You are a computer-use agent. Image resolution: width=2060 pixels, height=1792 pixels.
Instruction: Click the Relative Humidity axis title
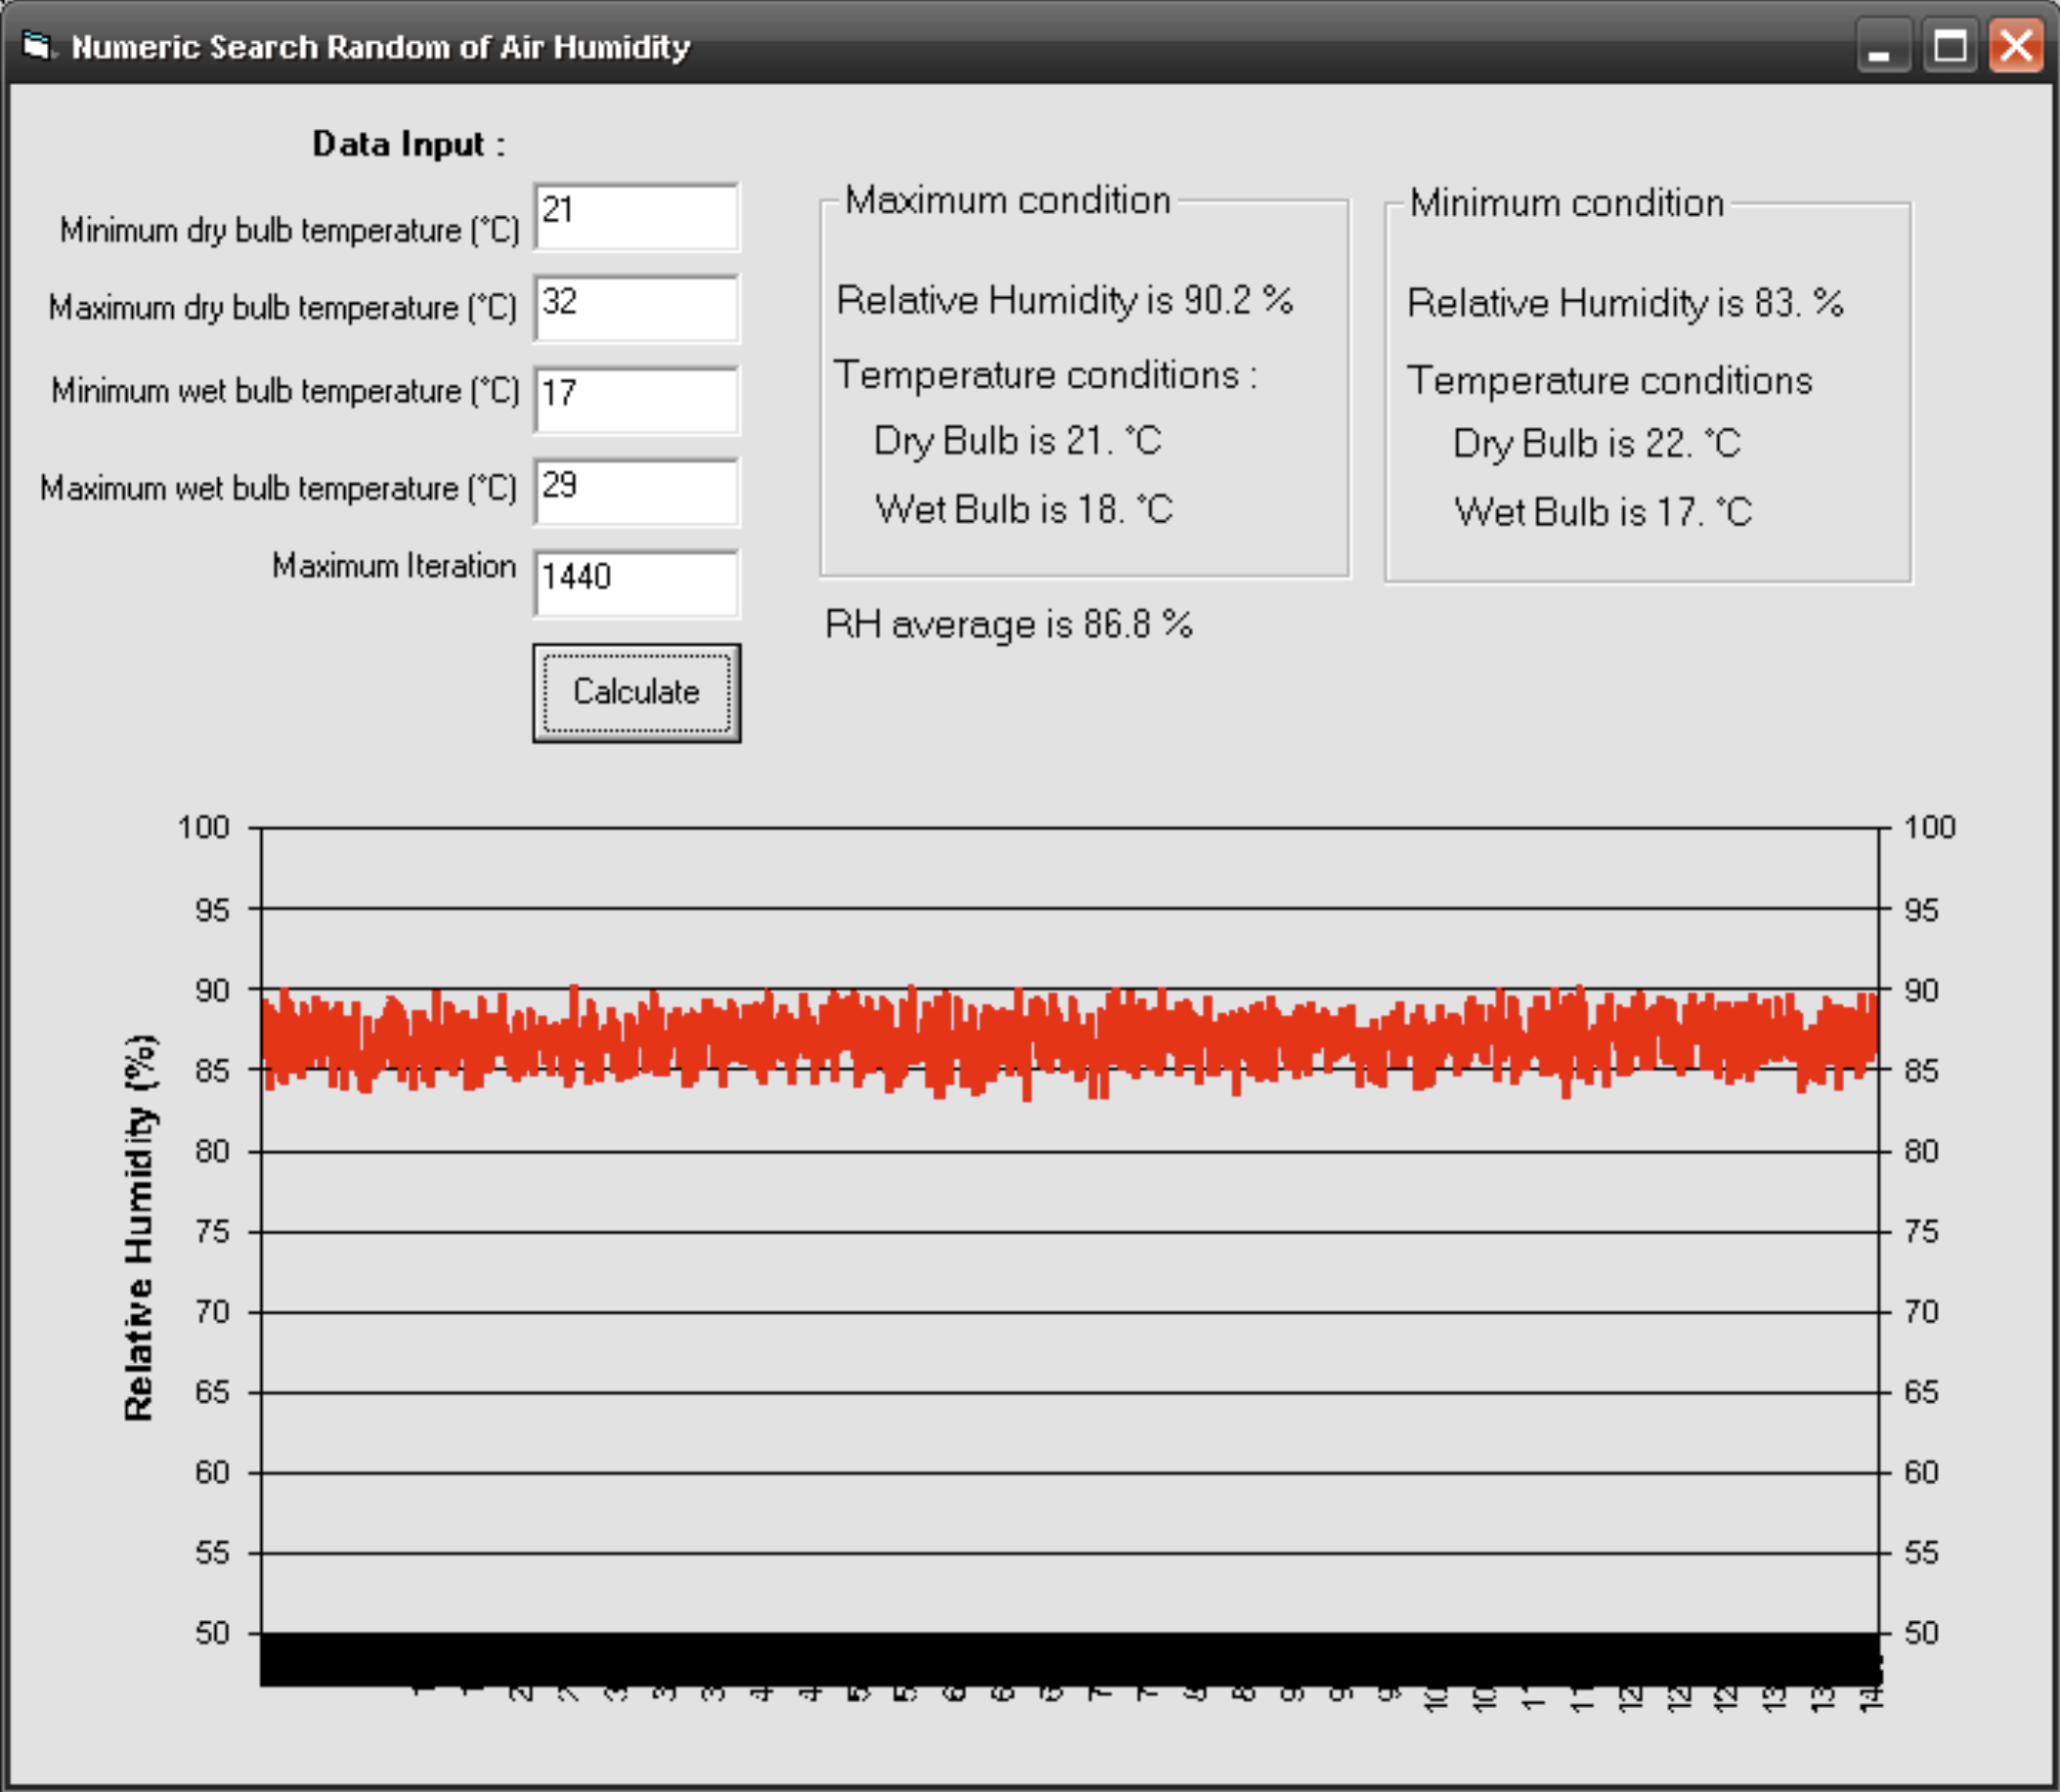click(139, 1227)
